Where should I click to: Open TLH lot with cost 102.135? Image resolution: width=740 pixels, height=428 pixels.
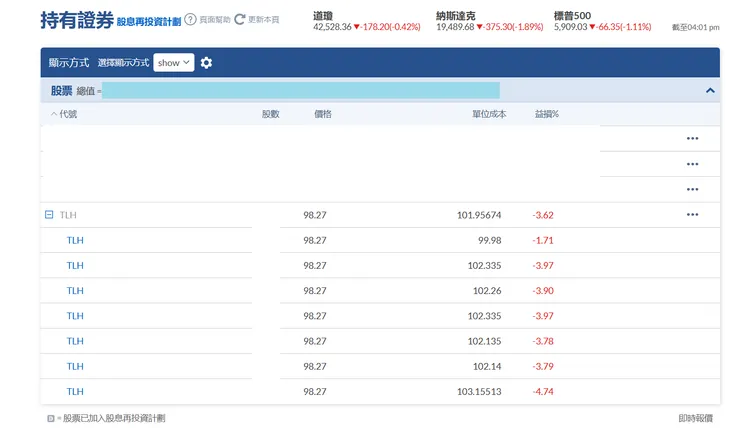click(75, 341)
